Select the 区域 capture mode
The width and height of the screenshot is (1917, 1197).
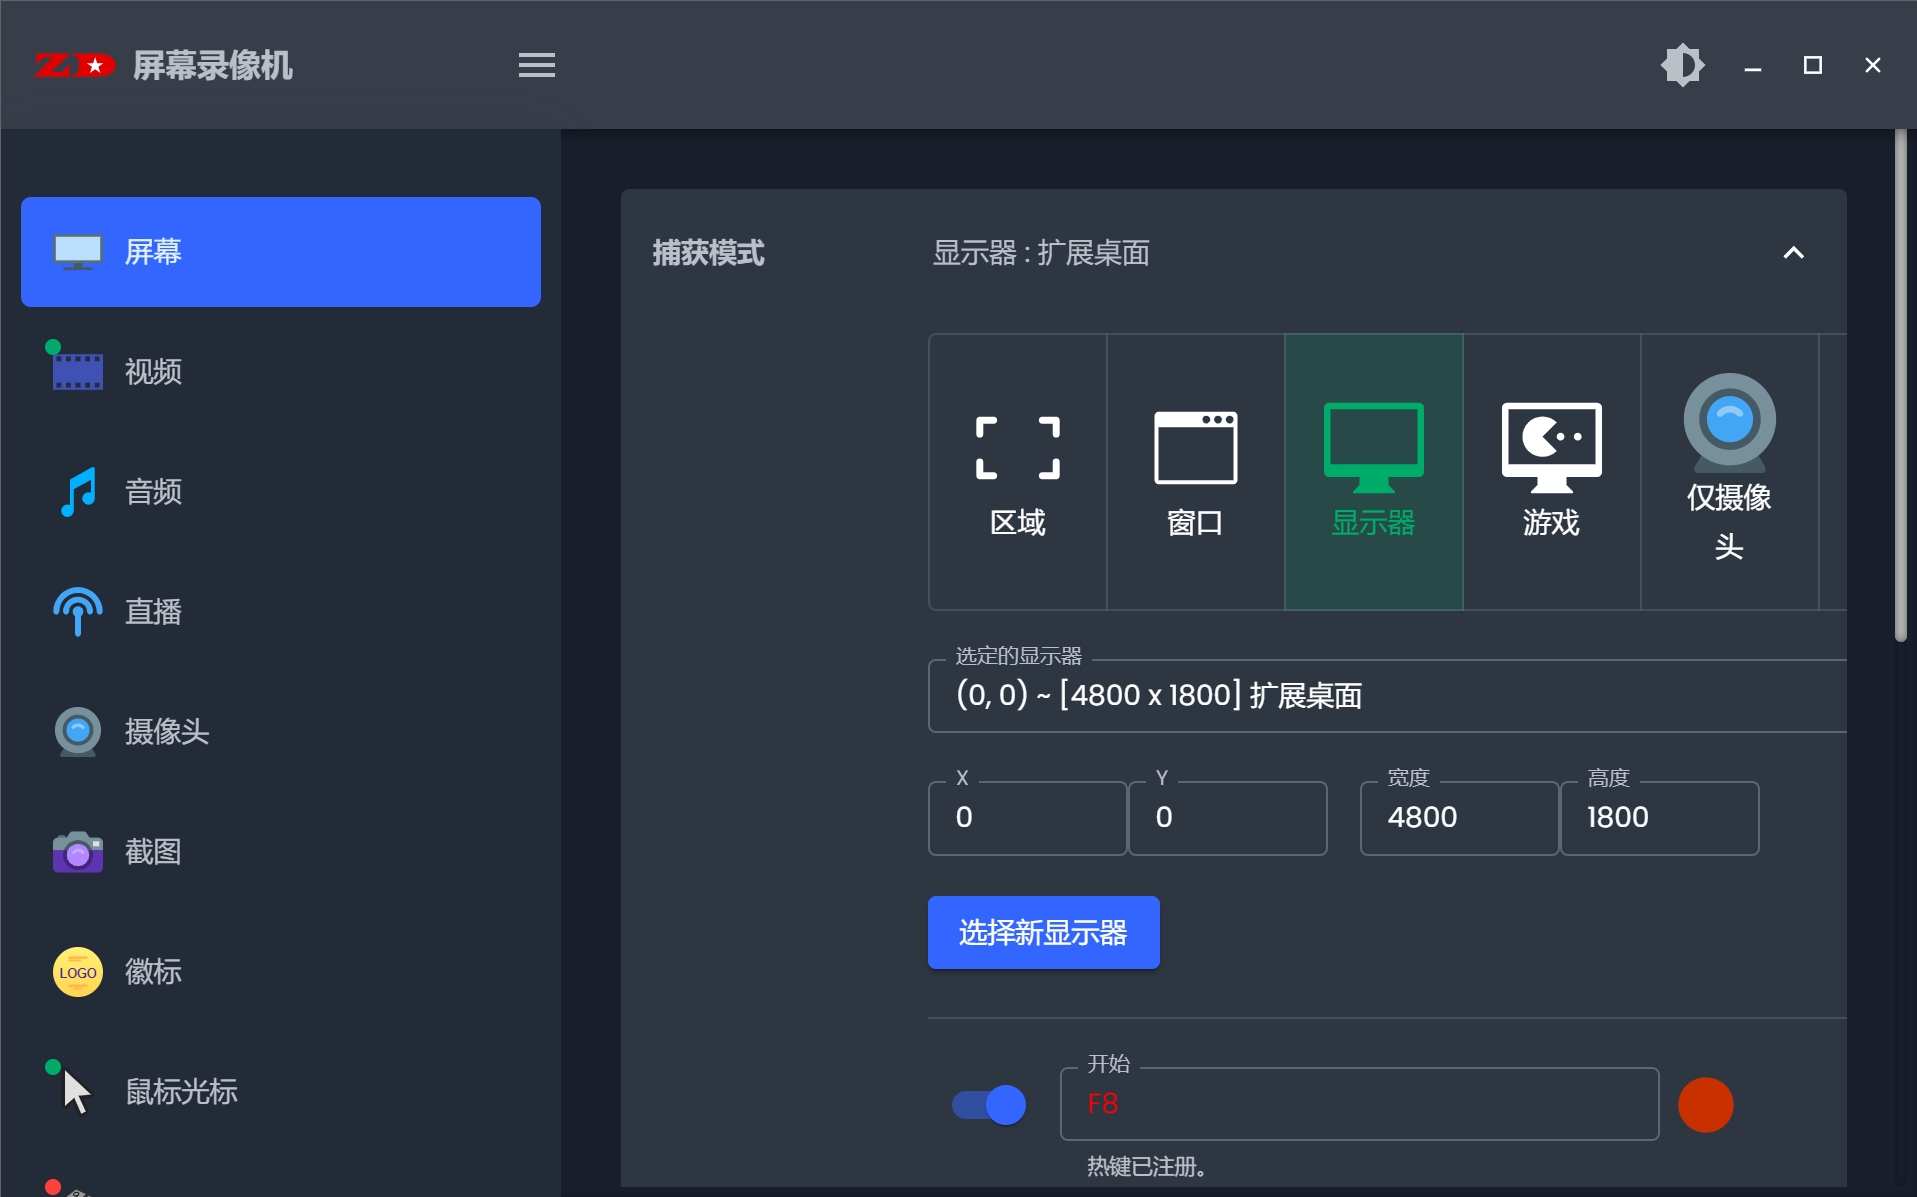1017,472
